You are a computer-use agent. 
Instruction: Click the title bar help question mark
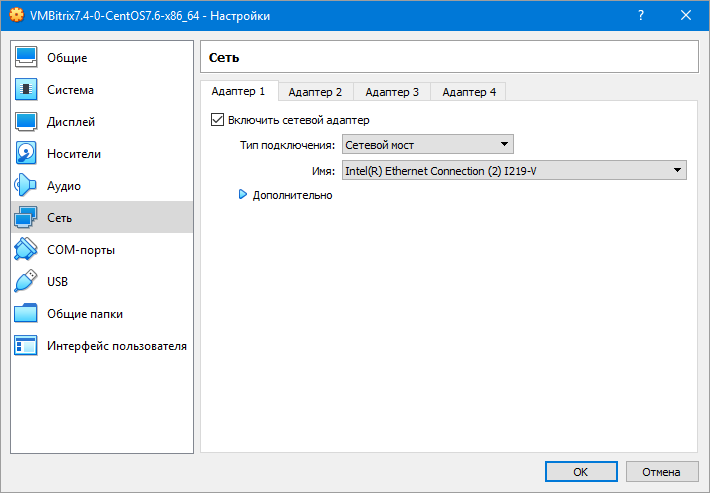(x=640, y=16)
